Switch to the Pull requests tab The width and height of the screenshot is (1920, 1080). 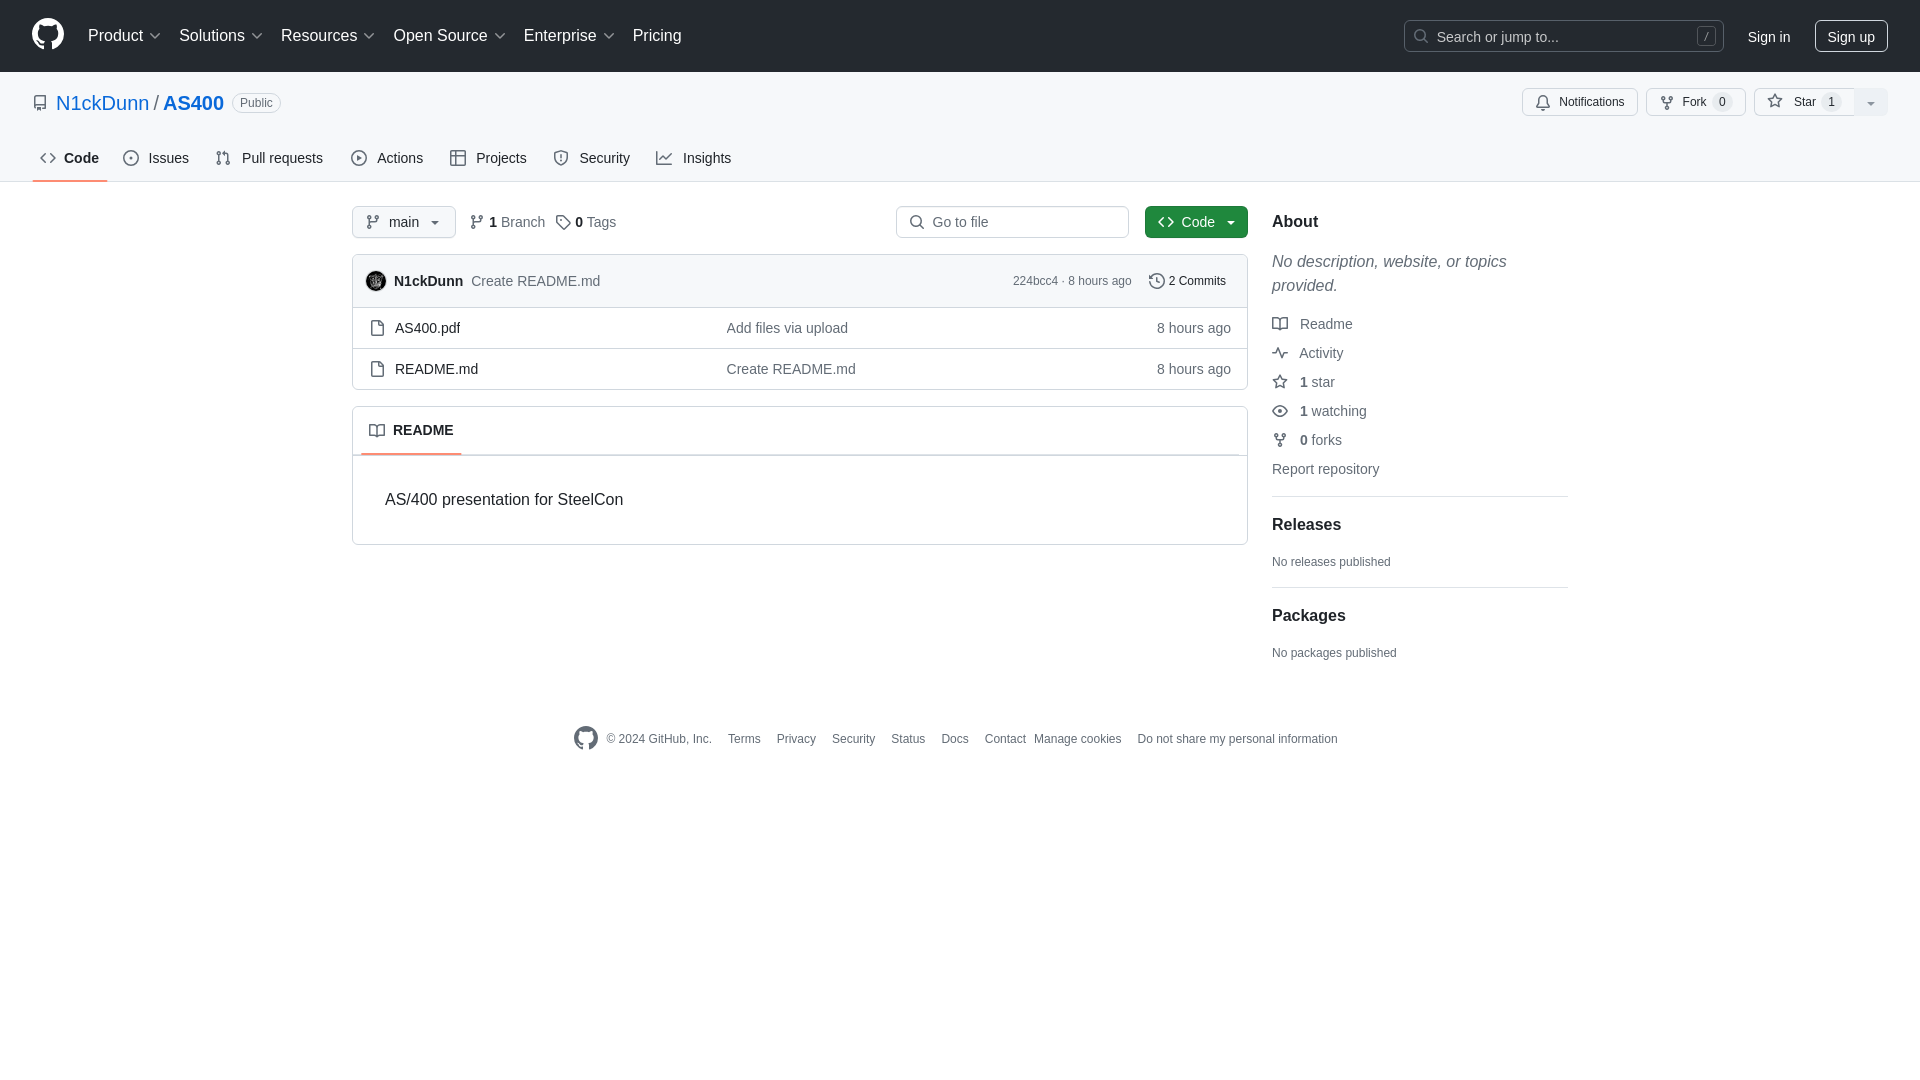[x=269, y=158]
